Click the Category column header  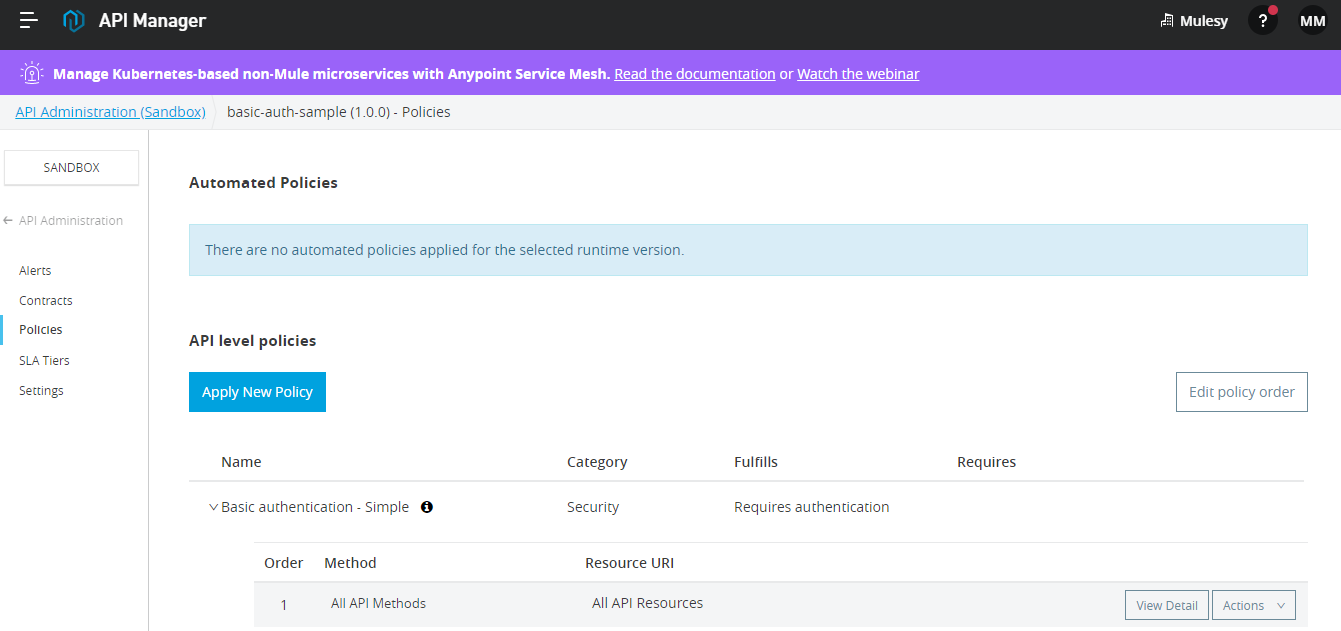(x=597, y=462)
